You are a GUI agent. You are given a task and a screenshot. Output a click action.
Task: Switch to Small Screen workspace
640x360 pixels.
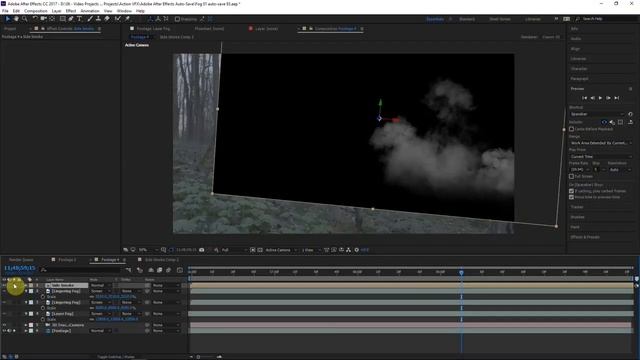pyautogui.click(x=500, y=19)
